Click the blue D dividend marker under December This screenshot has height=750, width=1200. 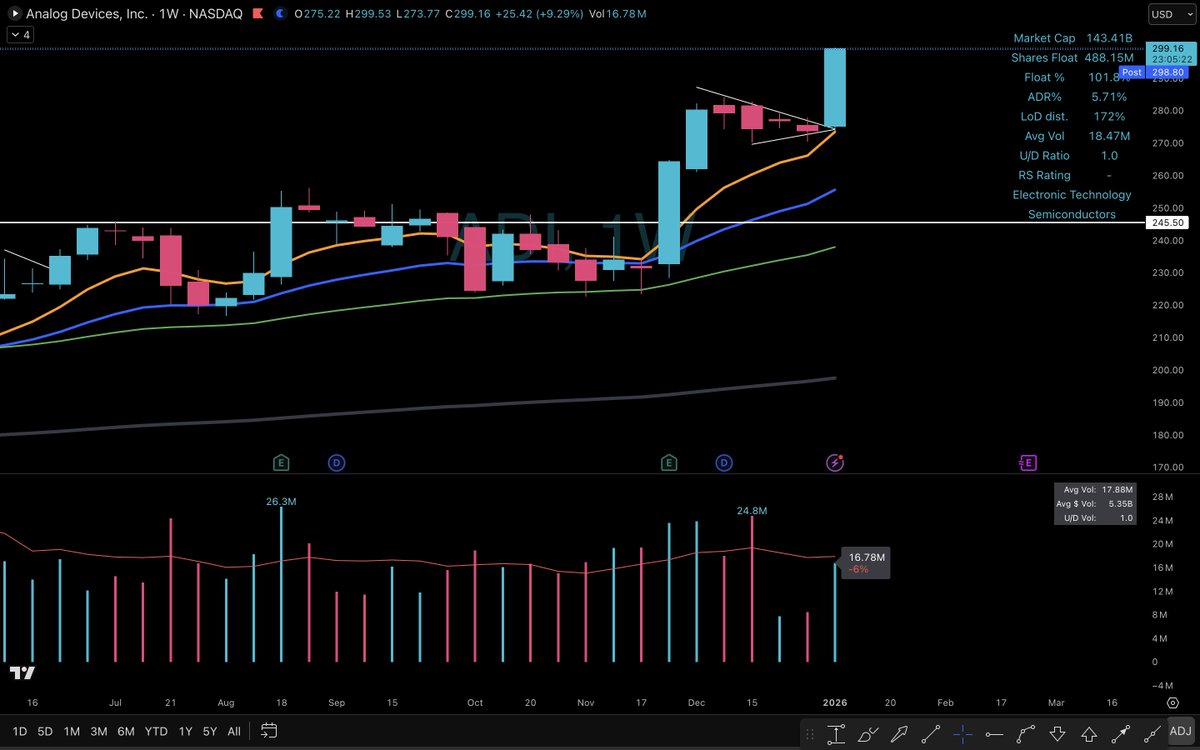724,462
